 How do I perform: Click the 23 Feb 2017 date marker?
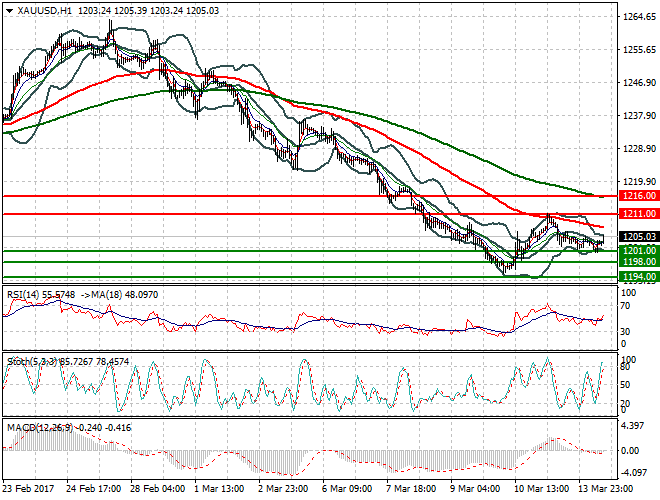pos(29,488)
